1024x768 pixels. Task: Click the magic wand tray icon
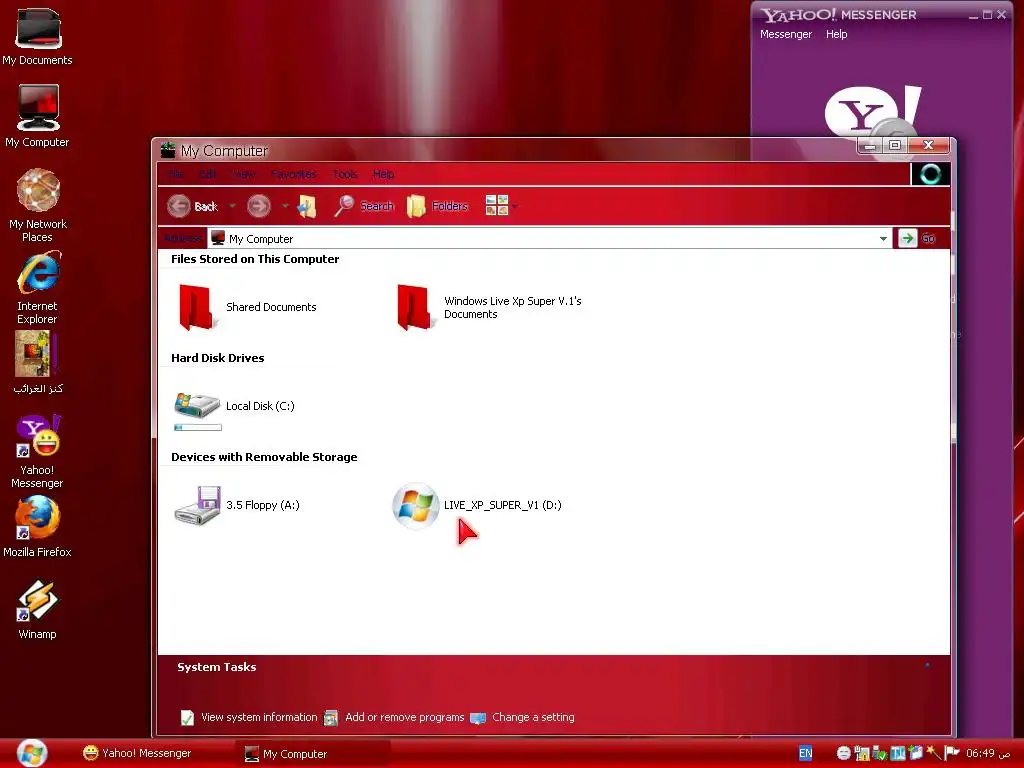click(x=933, y=753)
